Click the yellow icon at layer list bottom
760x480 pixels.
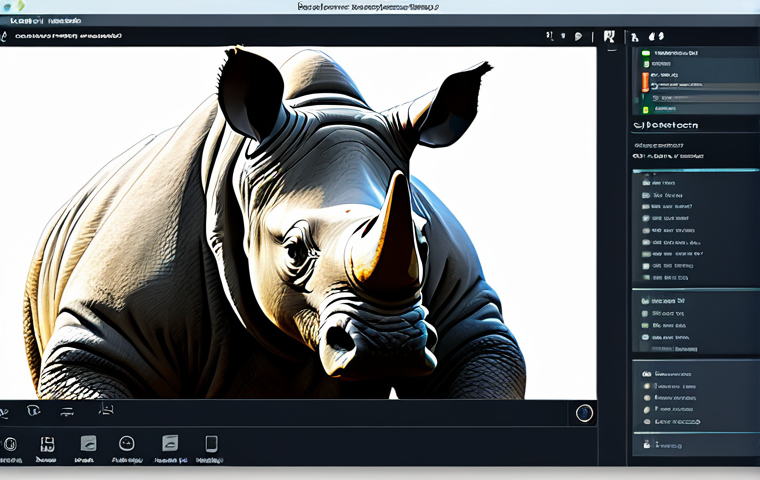(646, 109)
